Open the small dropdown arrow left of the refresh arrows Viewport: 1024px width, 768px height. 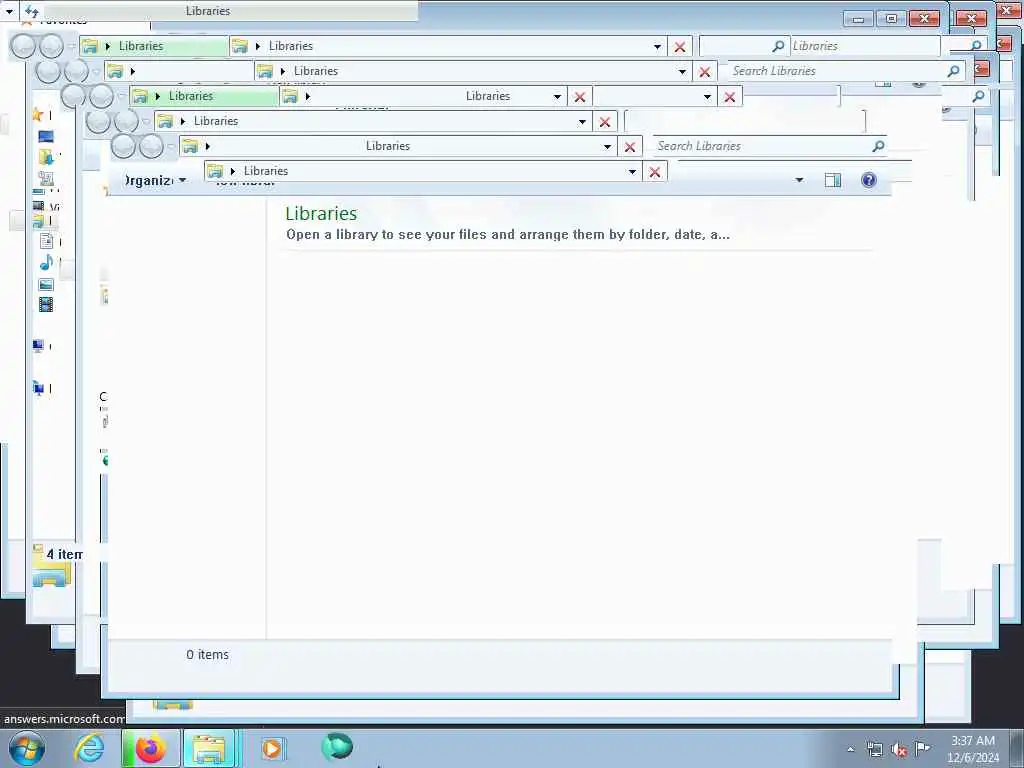click(x=9, y=11)
